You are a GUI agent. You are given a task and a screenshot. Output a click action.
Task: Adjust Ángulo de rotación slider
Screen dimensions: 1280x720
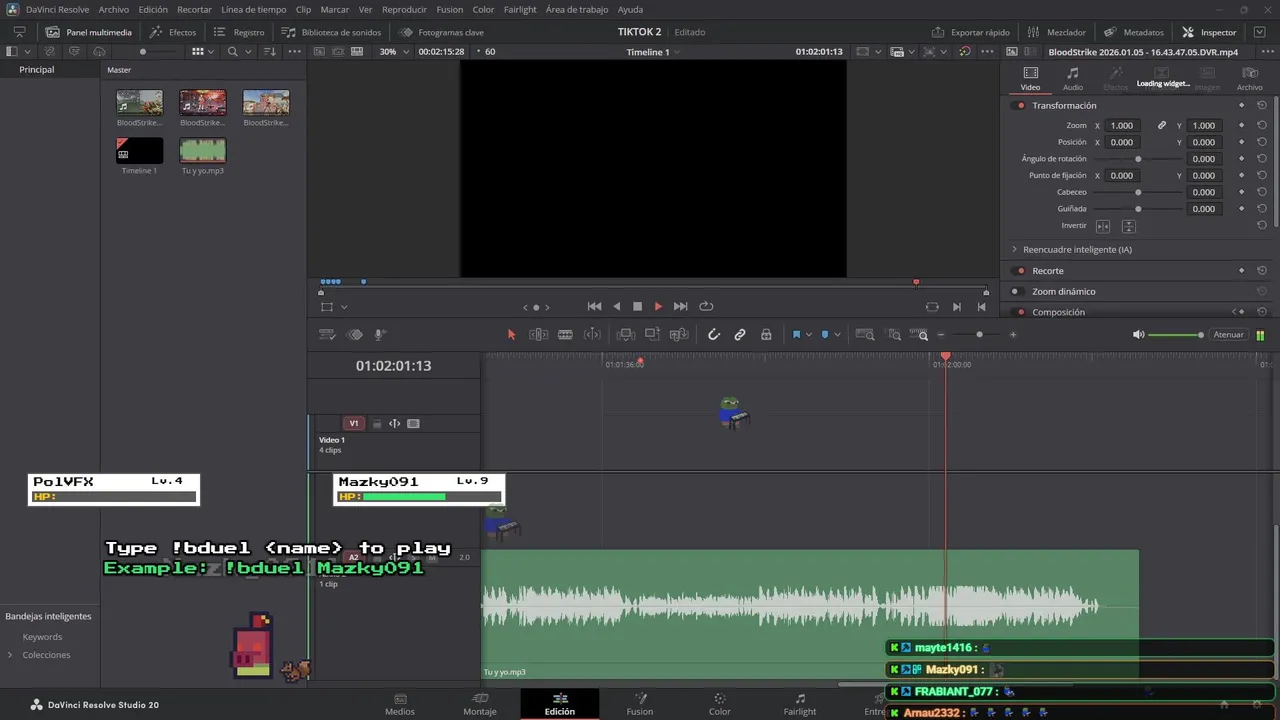point(1138,159)
